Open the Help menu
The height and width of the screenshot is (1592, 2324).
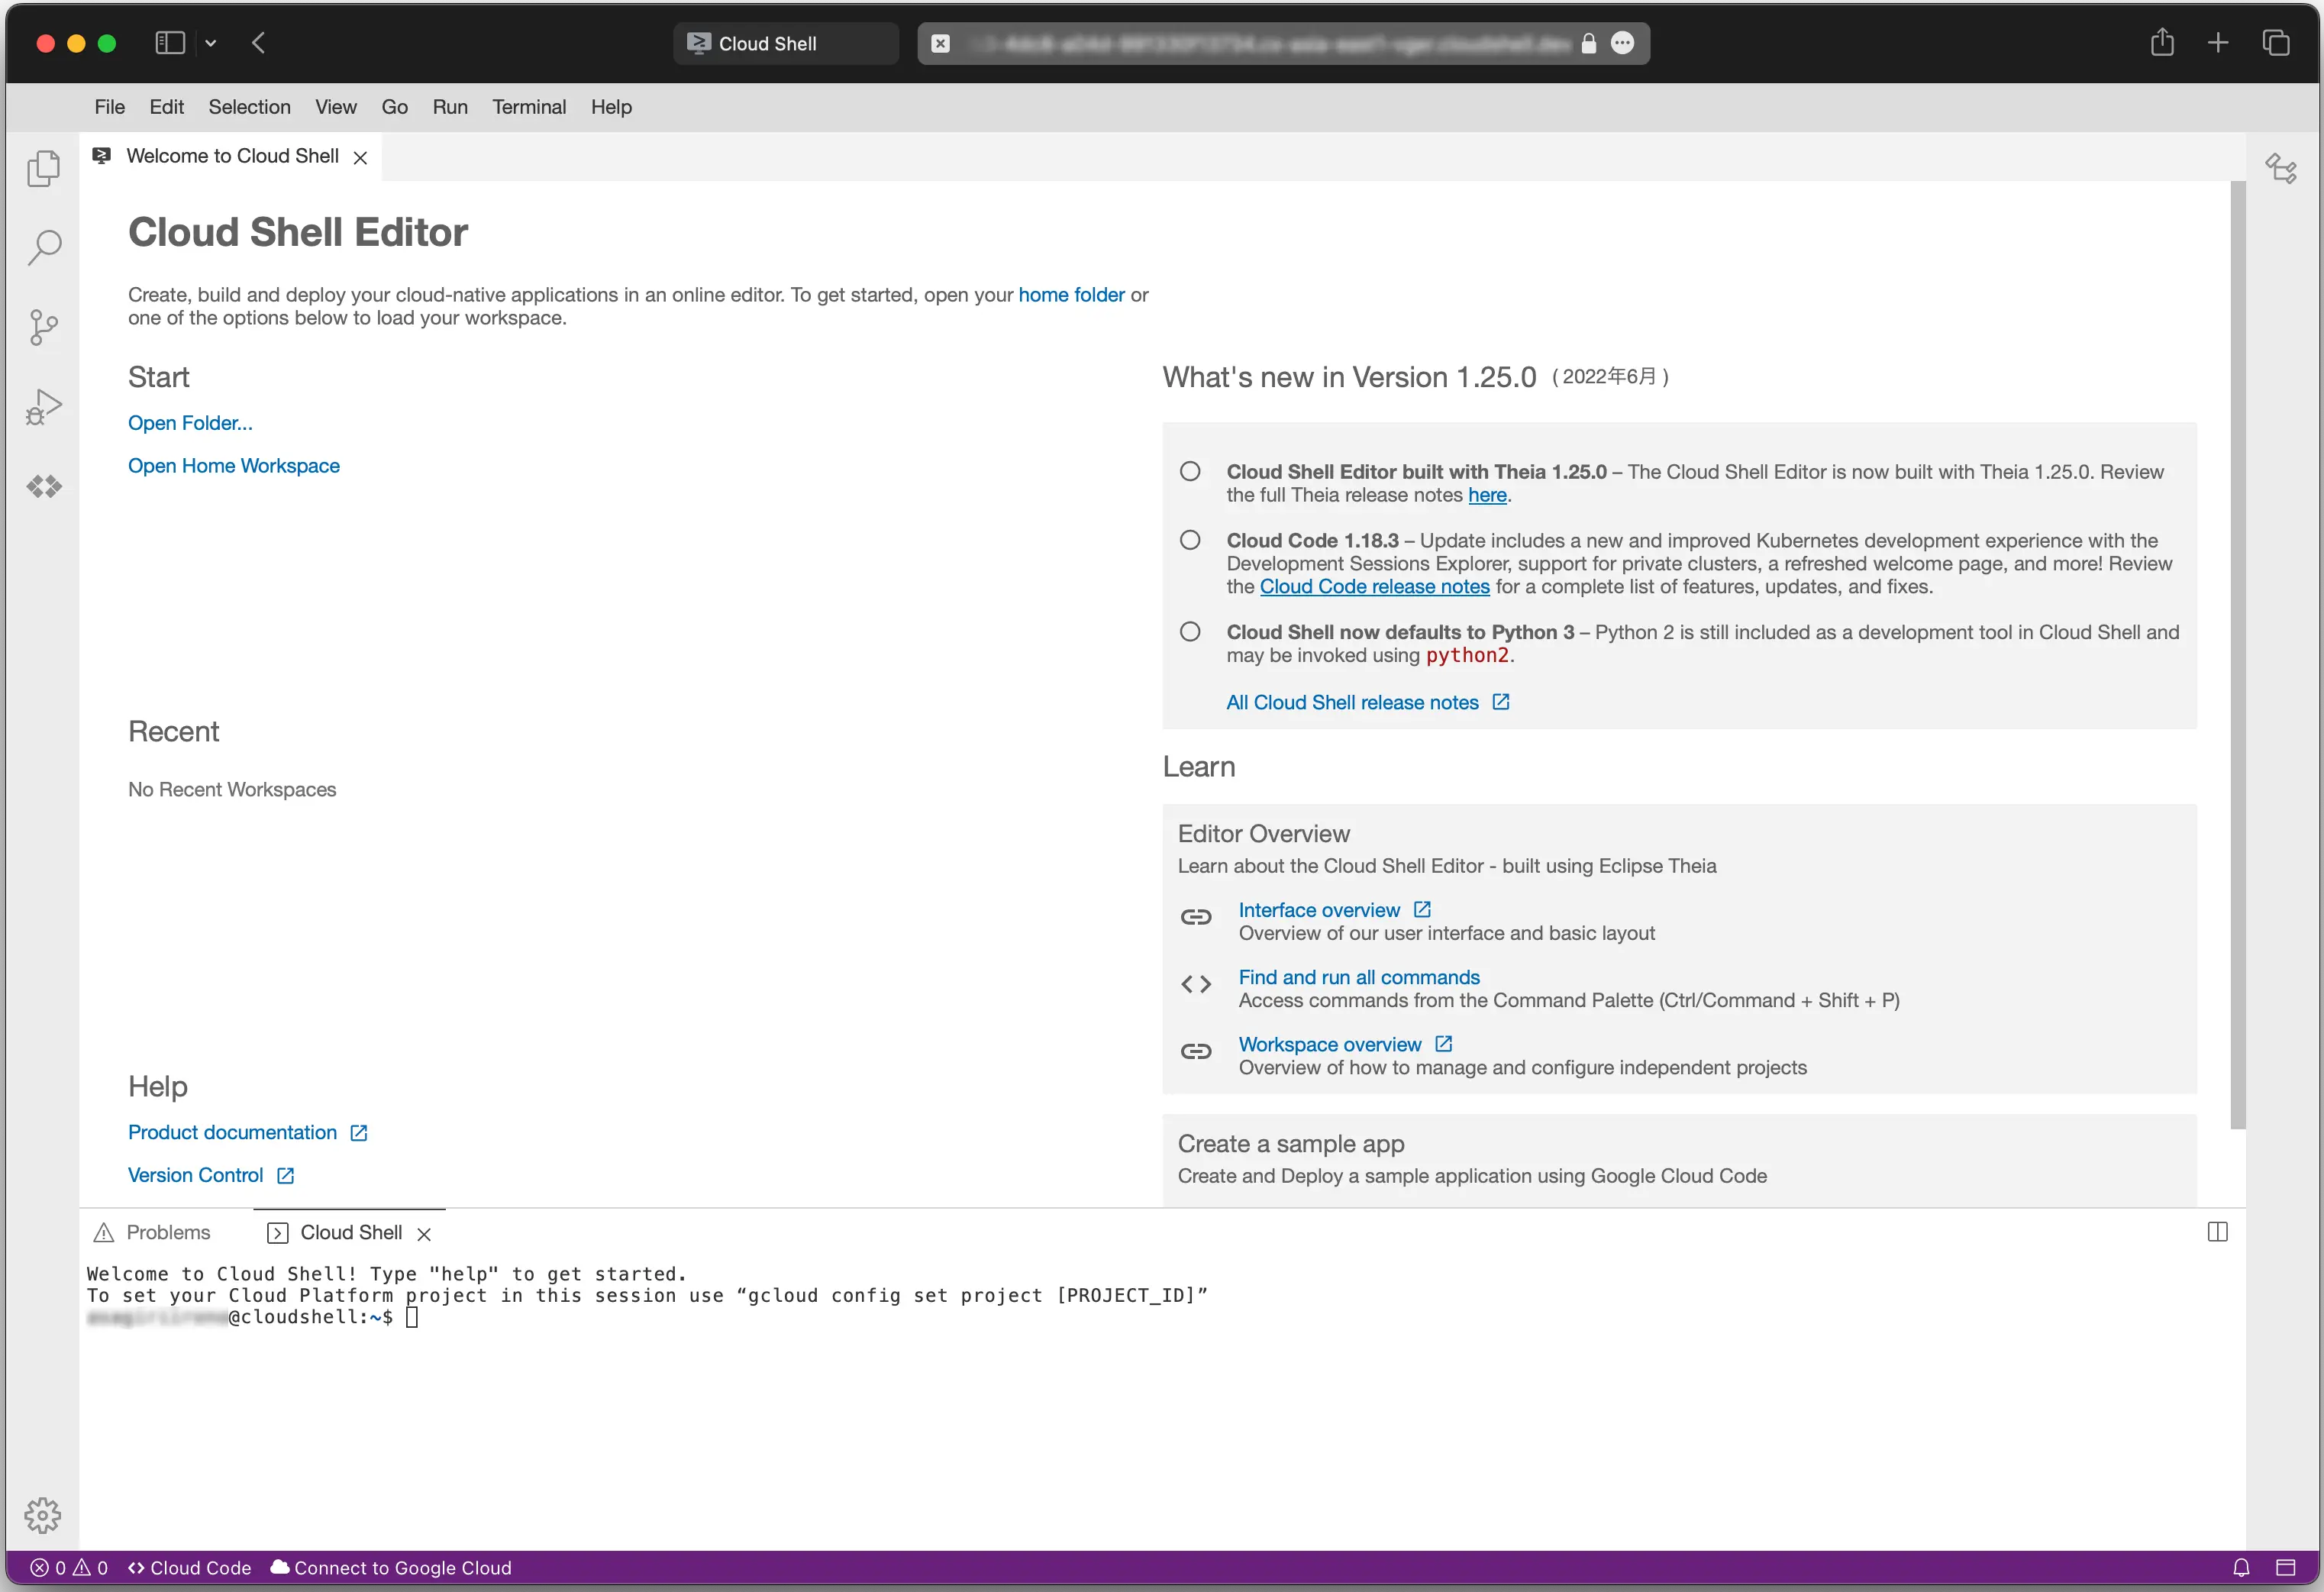pyautogui.click(x=611, y=107)
